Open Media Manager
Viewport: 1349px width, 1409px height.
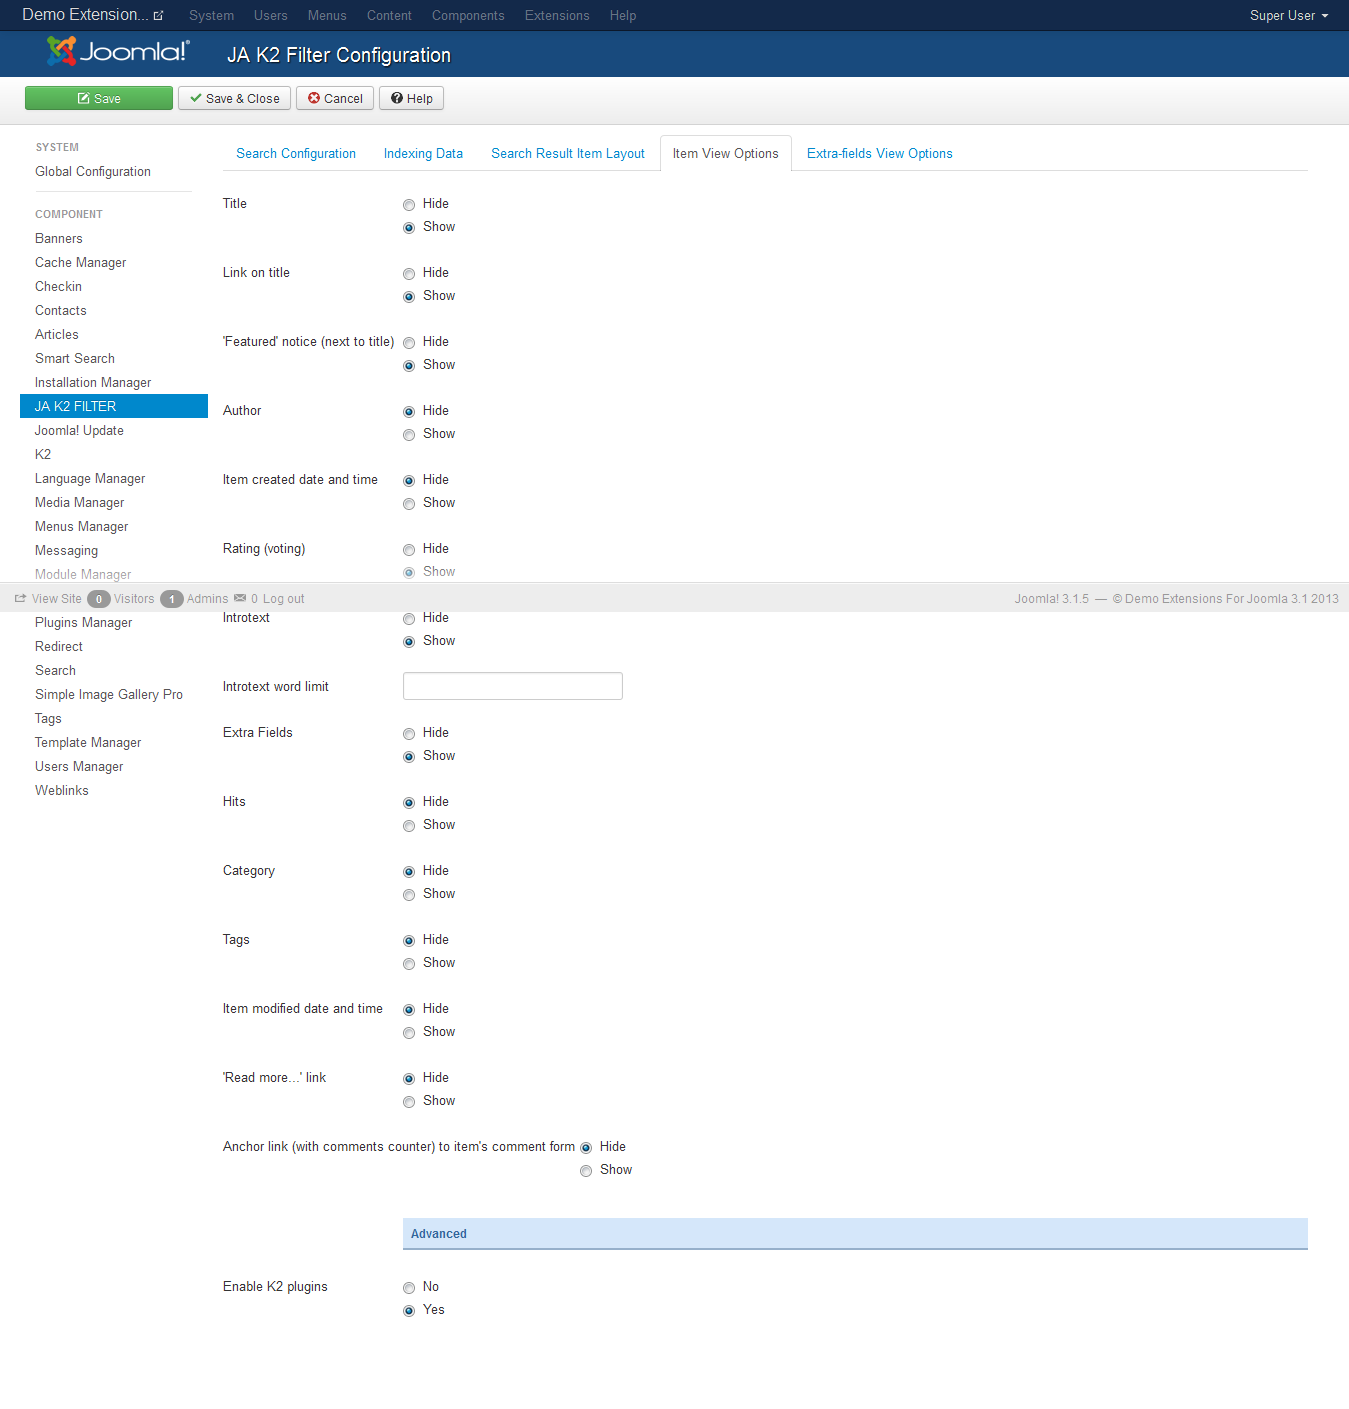80,503
